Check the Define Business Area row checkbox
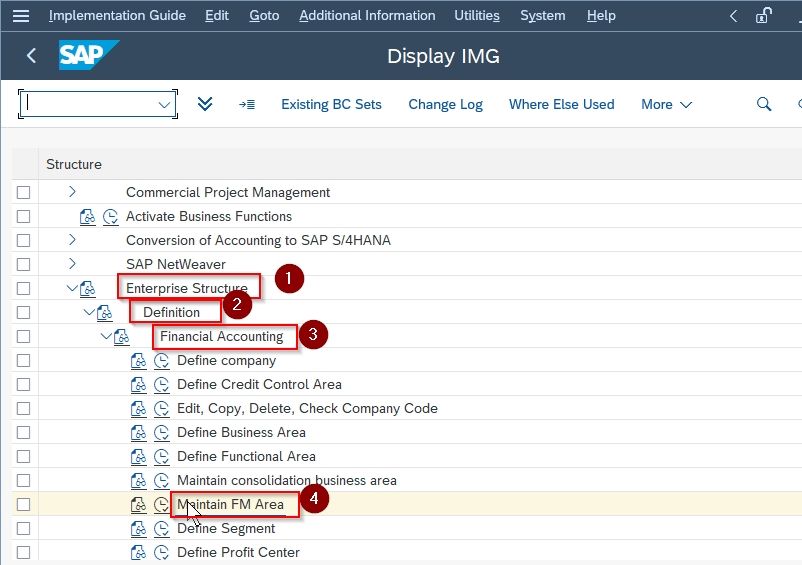Image resolution: width=802 pixels, height=565 pixels. (x=24, y=433)
